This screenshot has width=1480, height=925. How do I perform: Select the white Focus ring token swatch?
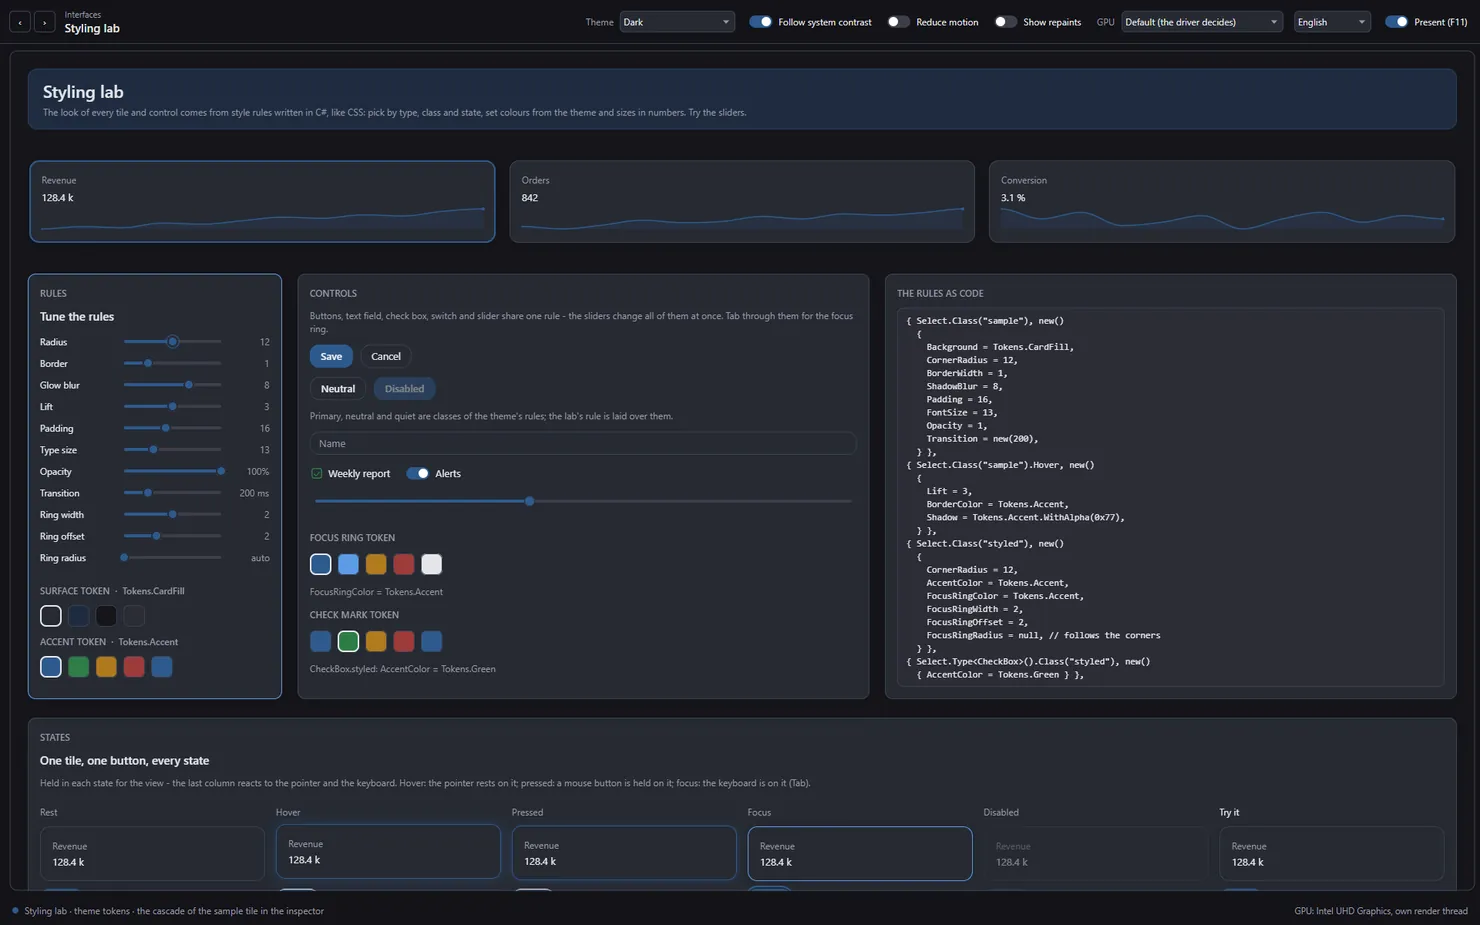[431, 564]
